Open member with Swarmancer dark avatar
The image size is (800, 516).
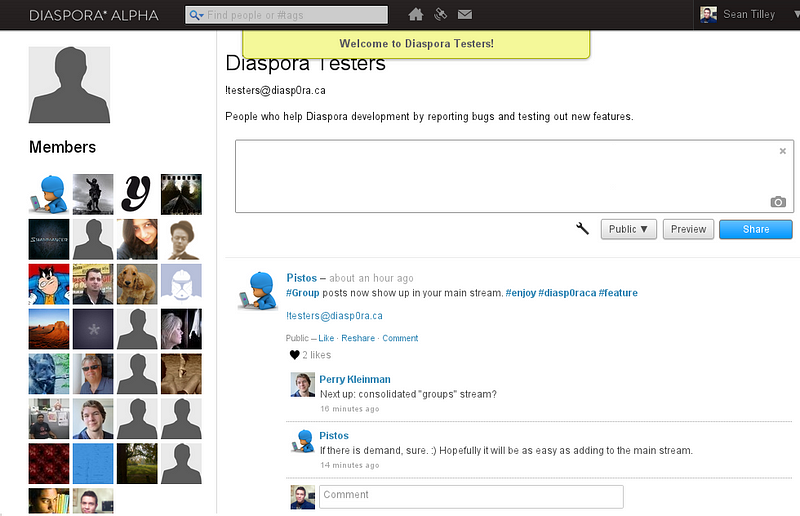pos(49,239)
